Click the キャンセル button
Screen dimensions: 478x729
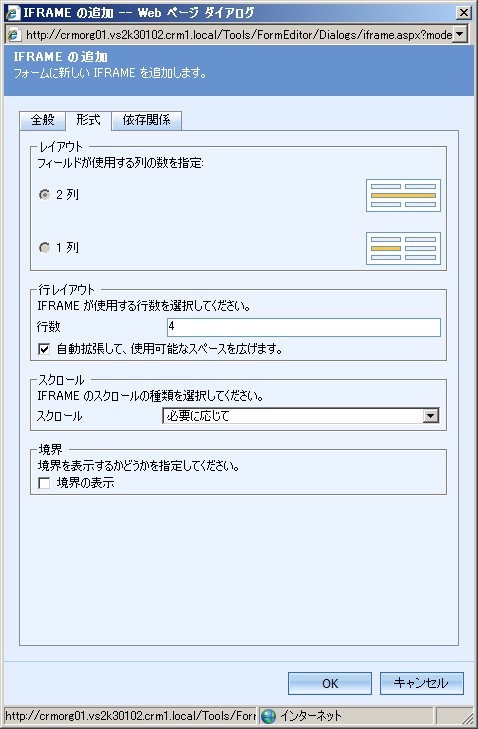point(422,683)
